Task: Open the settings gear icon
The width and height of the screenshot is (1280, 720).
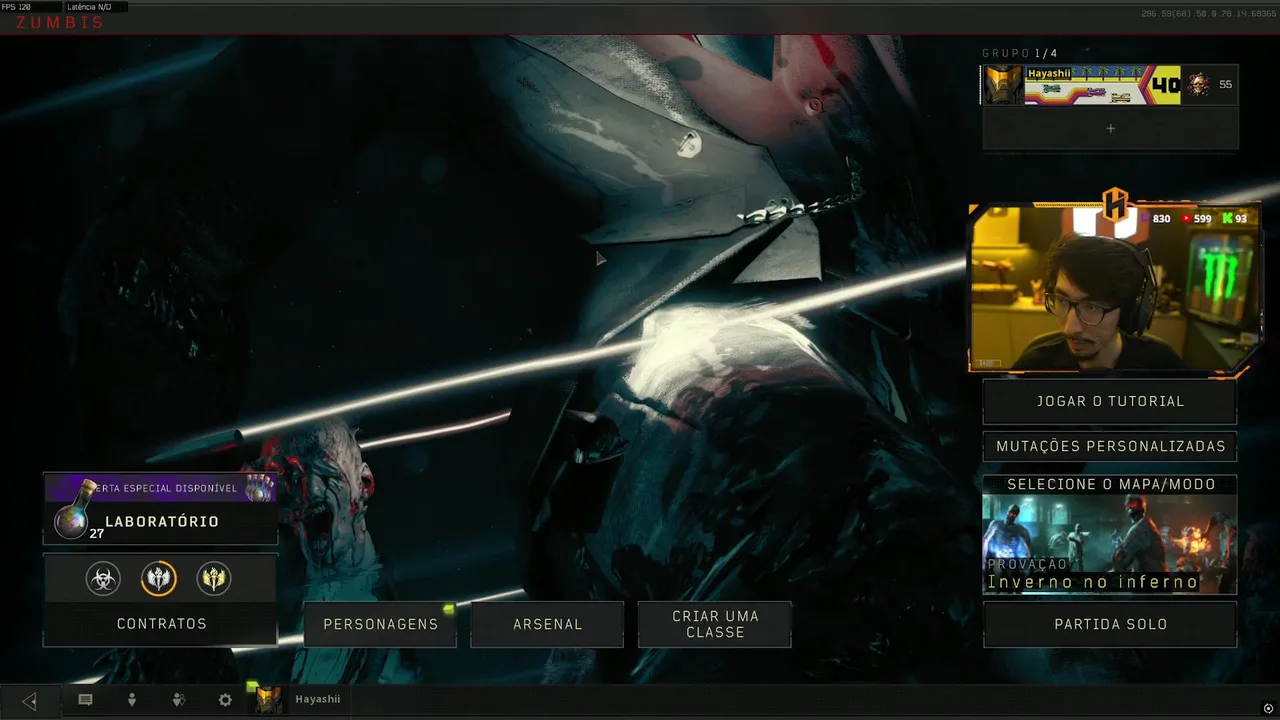Action: pyautogui.click(x=225, y=700)
